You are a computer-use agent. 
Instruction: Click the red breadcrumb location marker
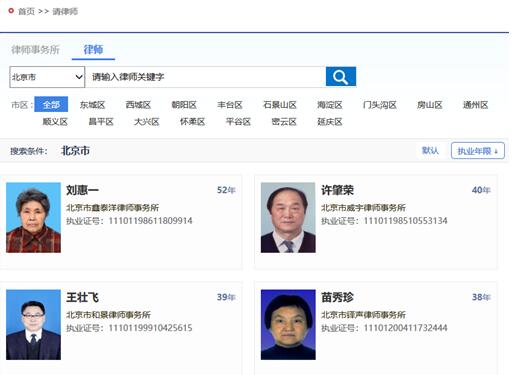pyautogui.click(x=11, y=11)
